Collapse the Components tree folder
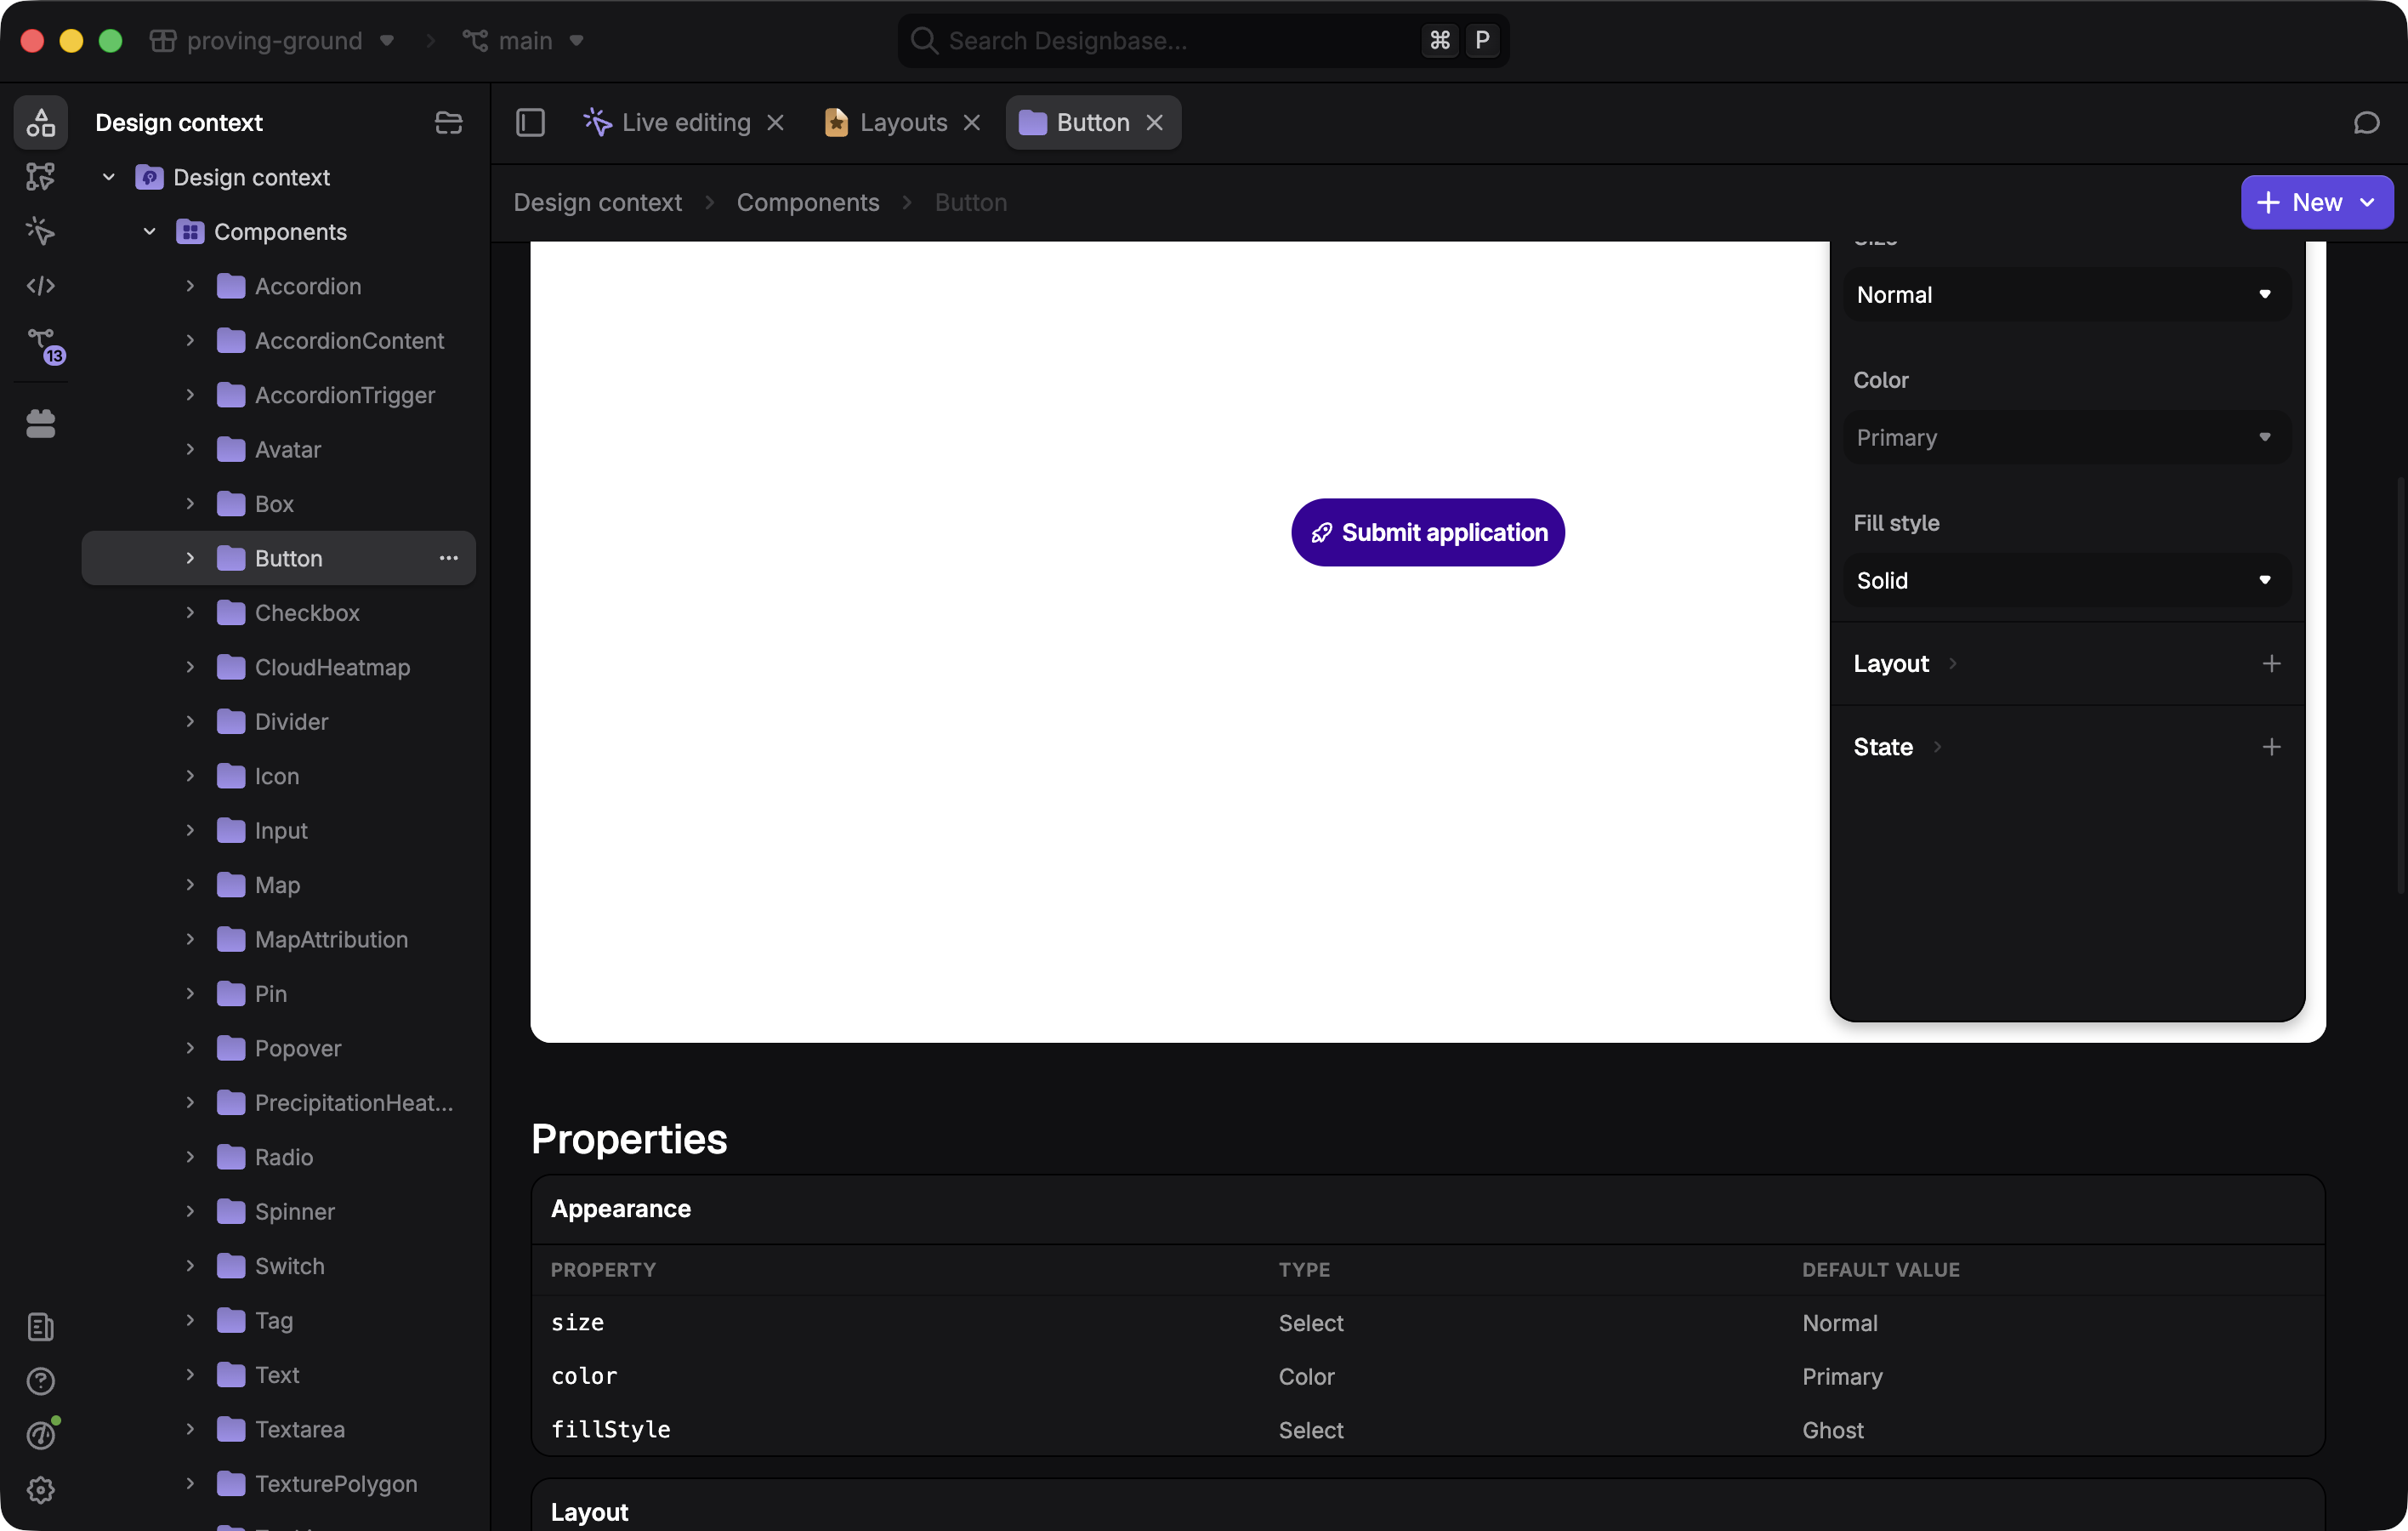 [150, 232]
